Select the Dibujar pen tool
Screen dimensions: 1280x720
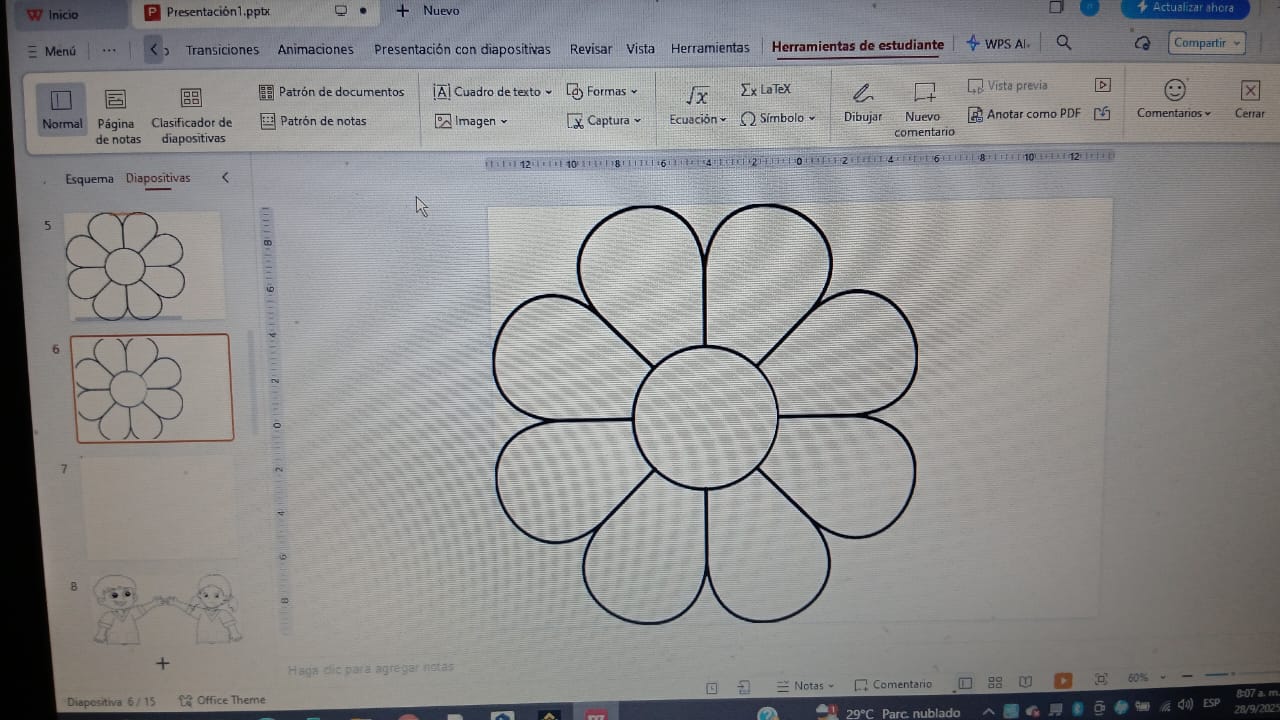coord(862,101)
